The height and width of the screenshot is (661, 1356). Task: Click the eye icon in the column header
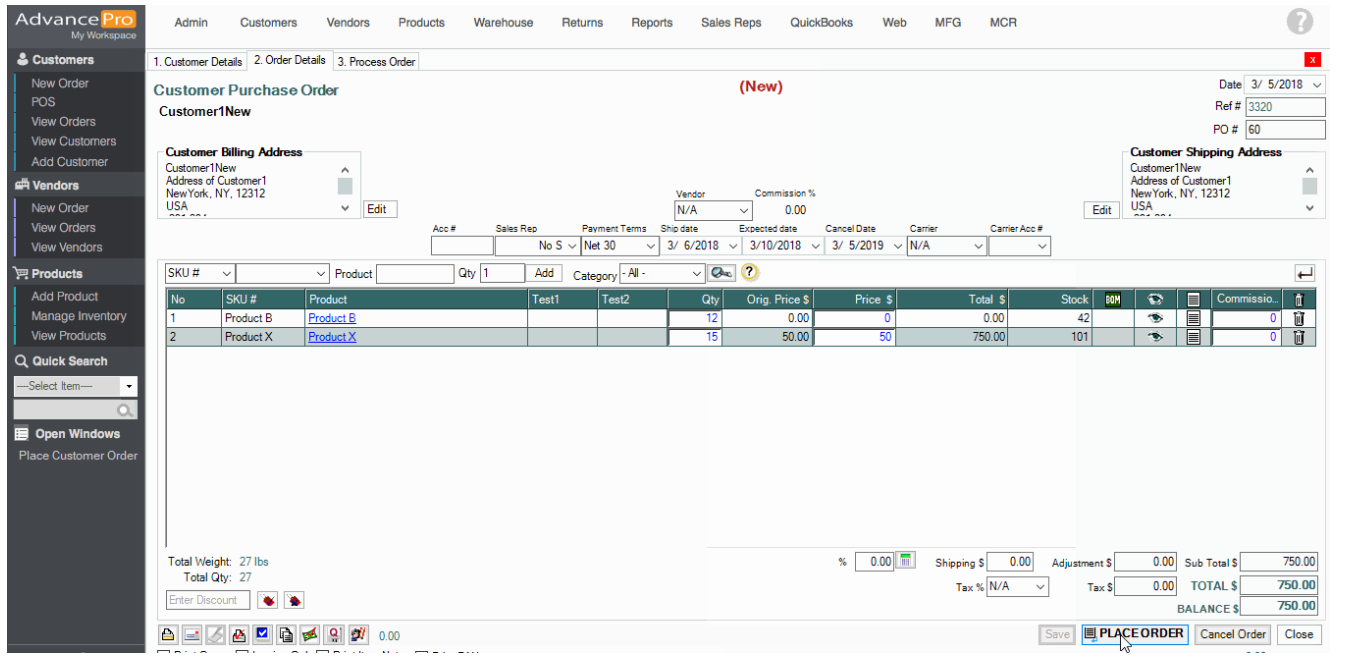tap(1156, 299)
